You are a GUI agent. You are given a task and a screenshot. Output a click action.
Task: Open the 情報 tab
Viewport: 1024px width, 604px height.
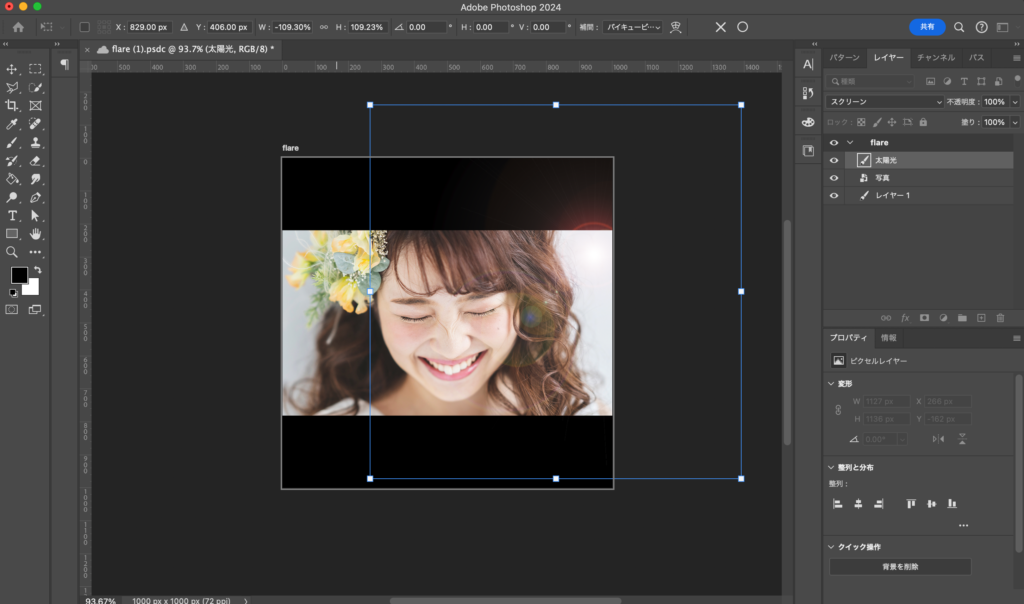tap(888, 338)
